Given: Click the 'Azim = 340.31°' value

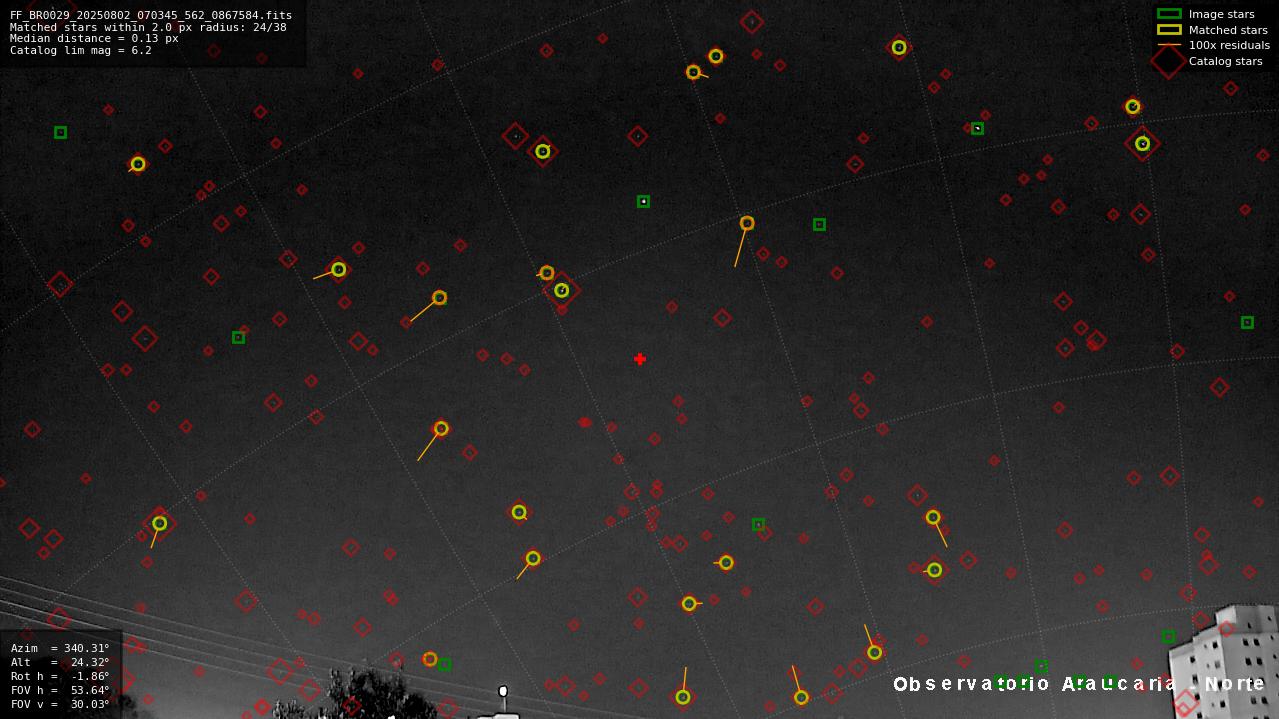Looking at the screenshot, I should (x=60, y=648).
